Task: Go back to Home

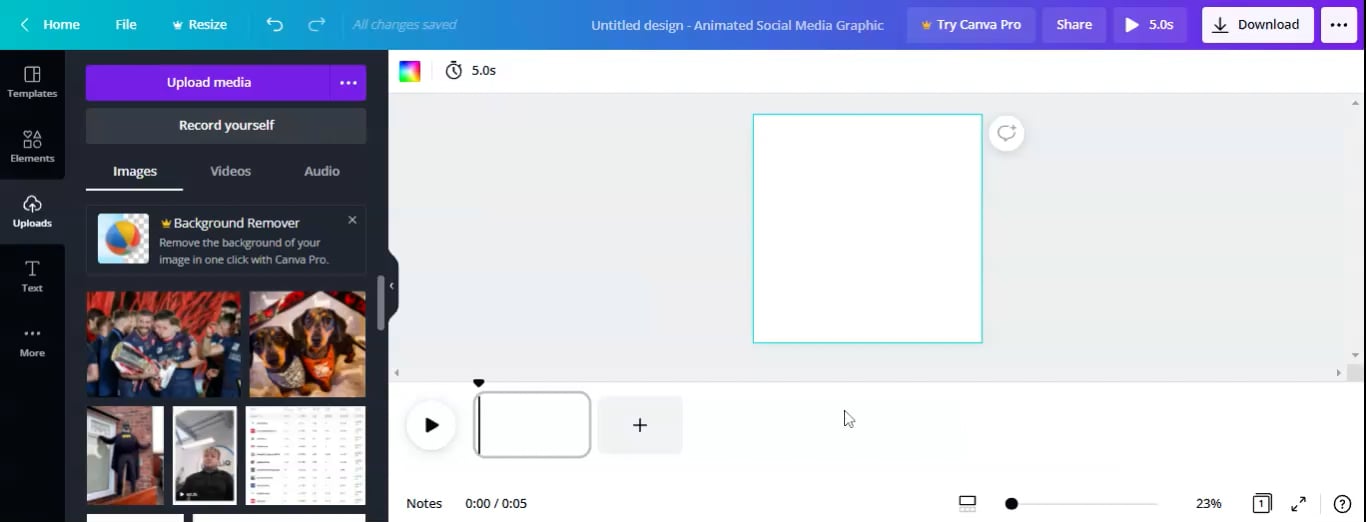Action: tap(50, 24)
